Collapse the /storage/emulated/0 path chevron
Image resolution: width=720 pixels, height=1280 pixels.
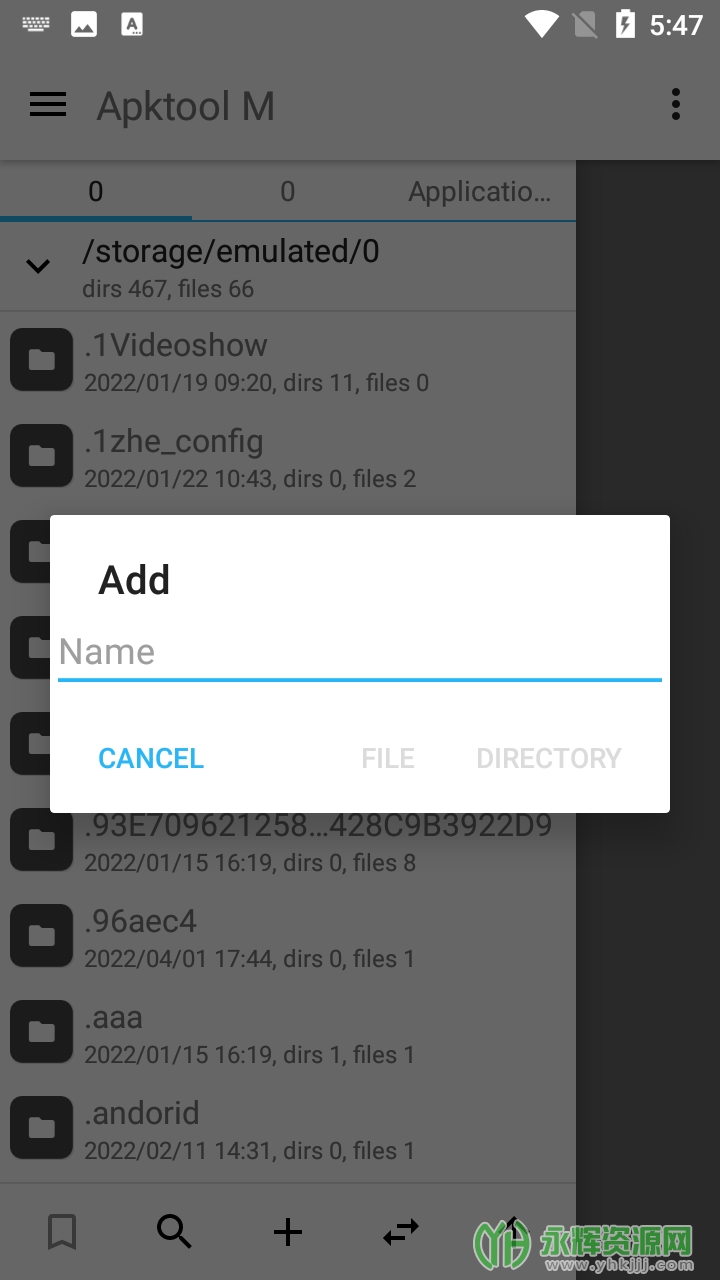(x=38, y=266)
